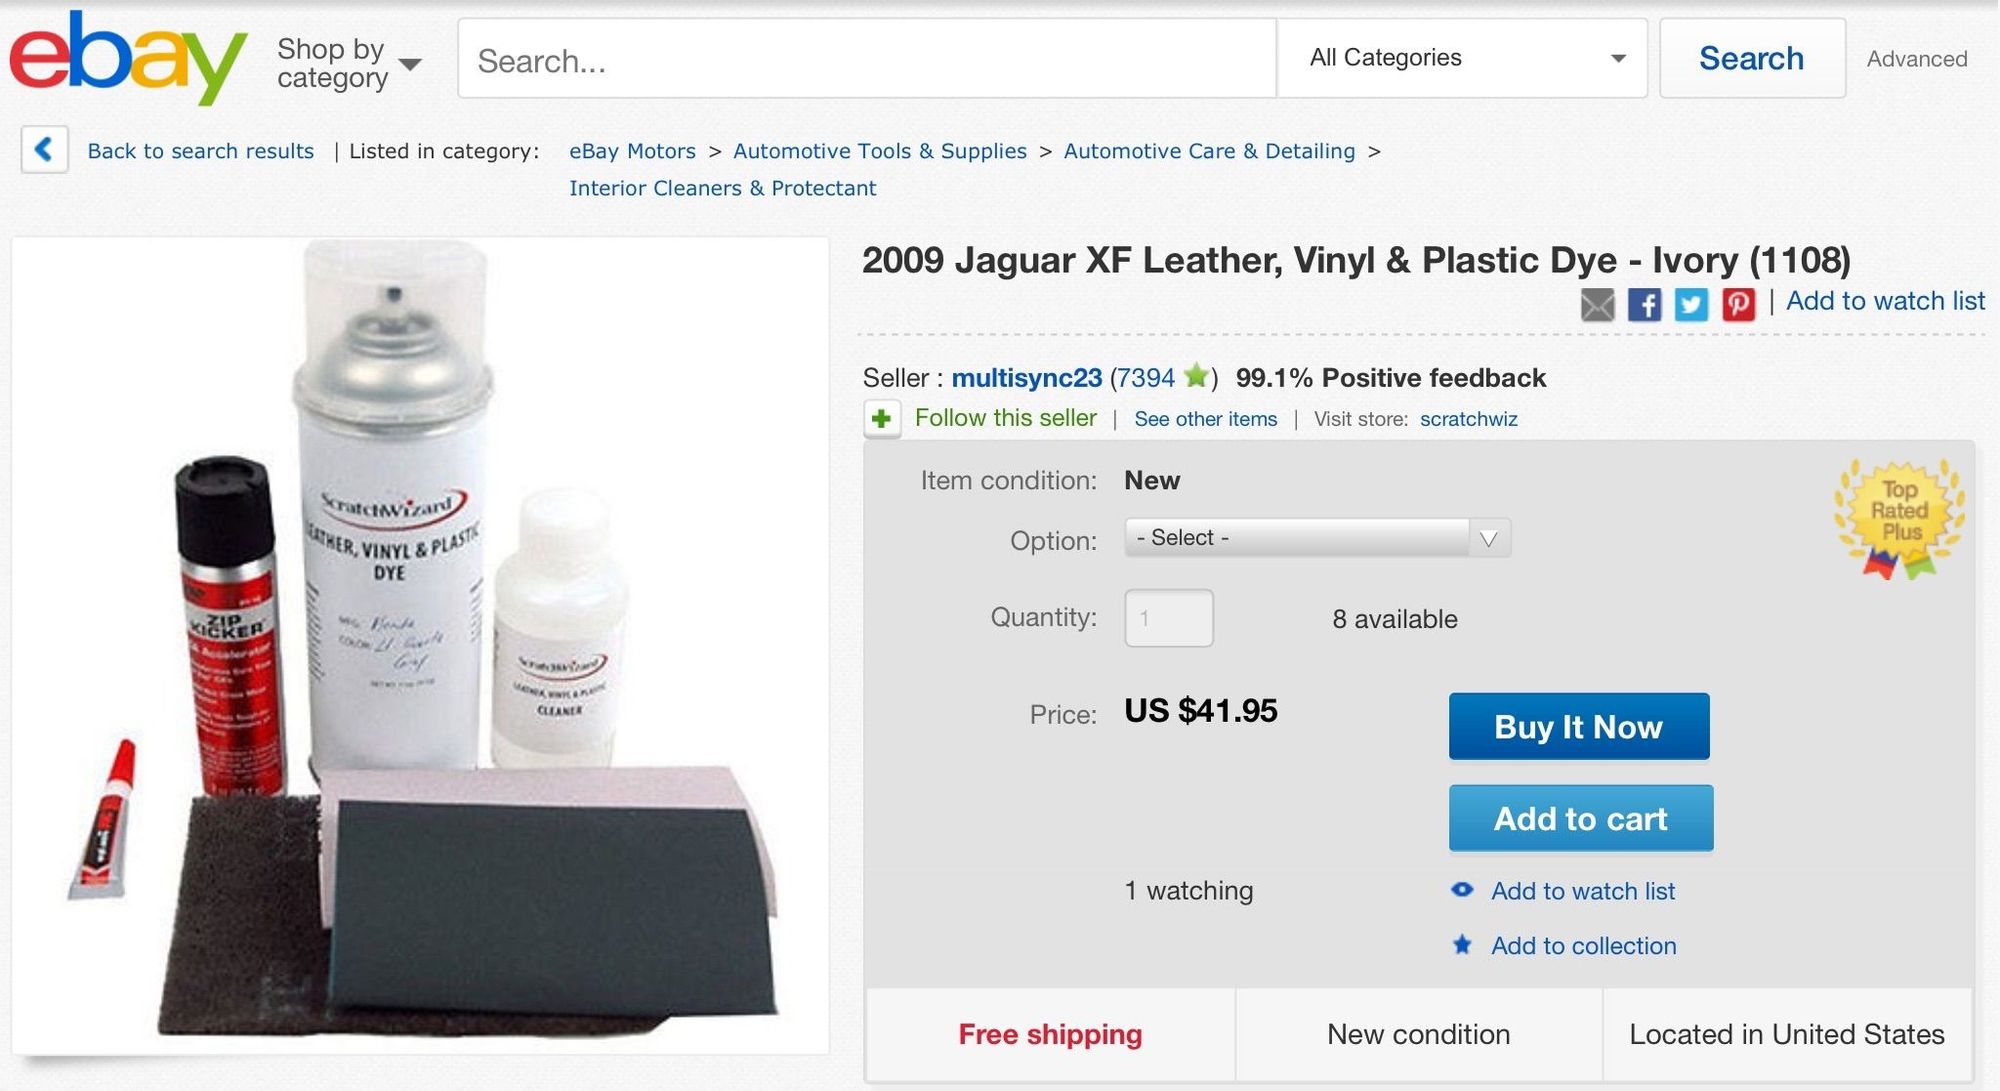Share listing via email icon
2000x1091 pixels.
coord(1597,304)
